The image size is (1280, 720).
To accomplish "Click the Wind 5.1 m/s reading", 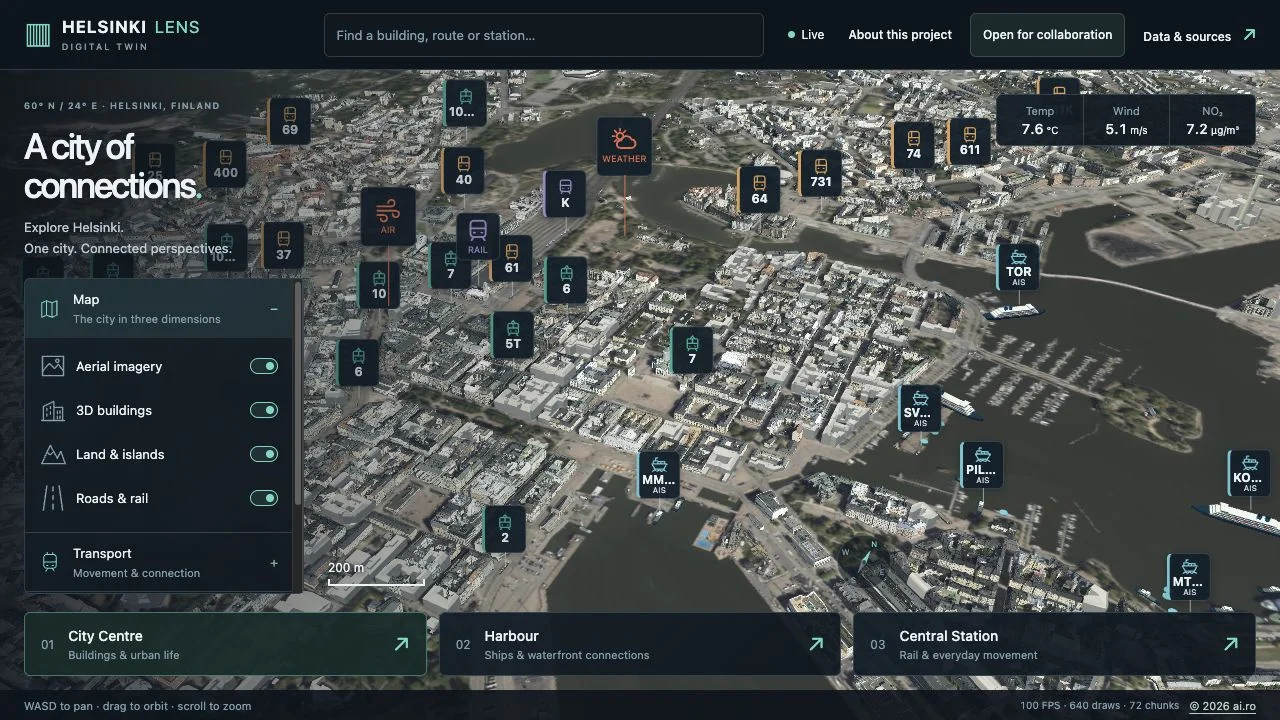I will click(x=1126, y=121).
